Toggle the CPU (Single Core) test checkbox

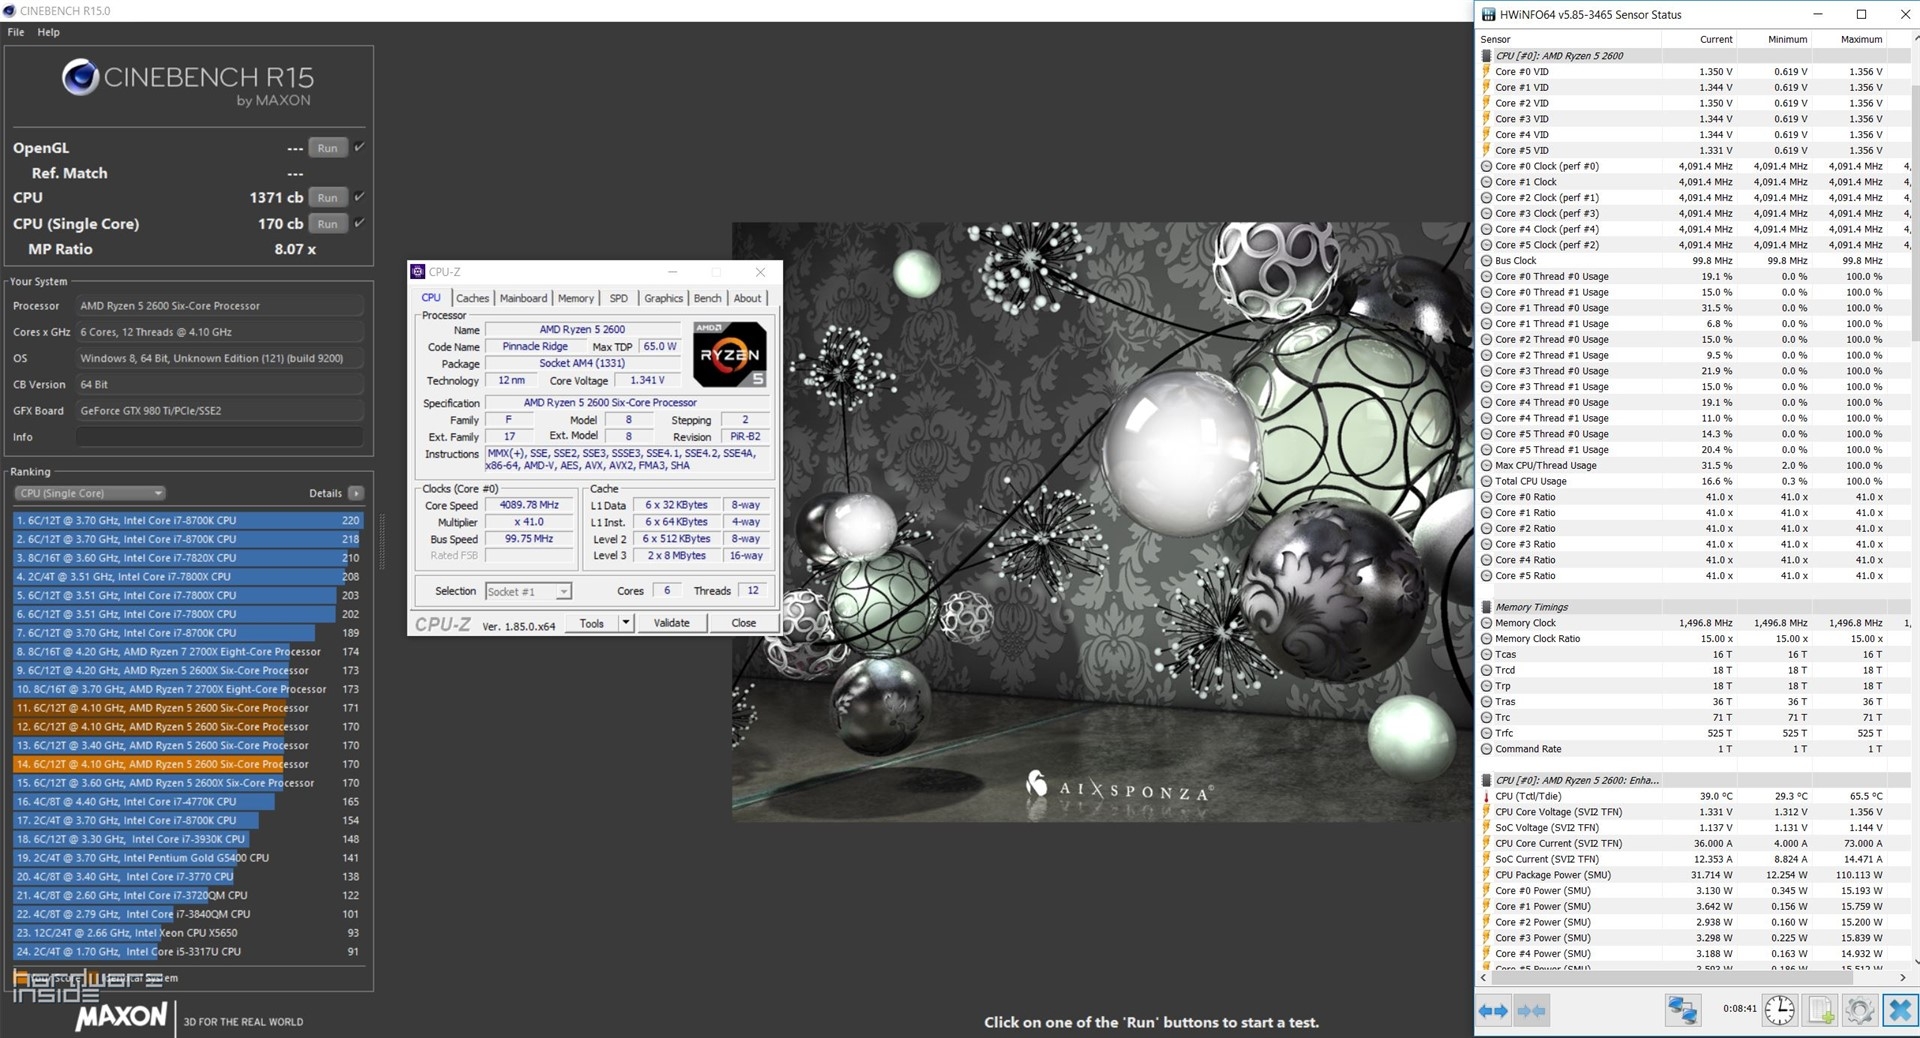[x=360, y=223]
